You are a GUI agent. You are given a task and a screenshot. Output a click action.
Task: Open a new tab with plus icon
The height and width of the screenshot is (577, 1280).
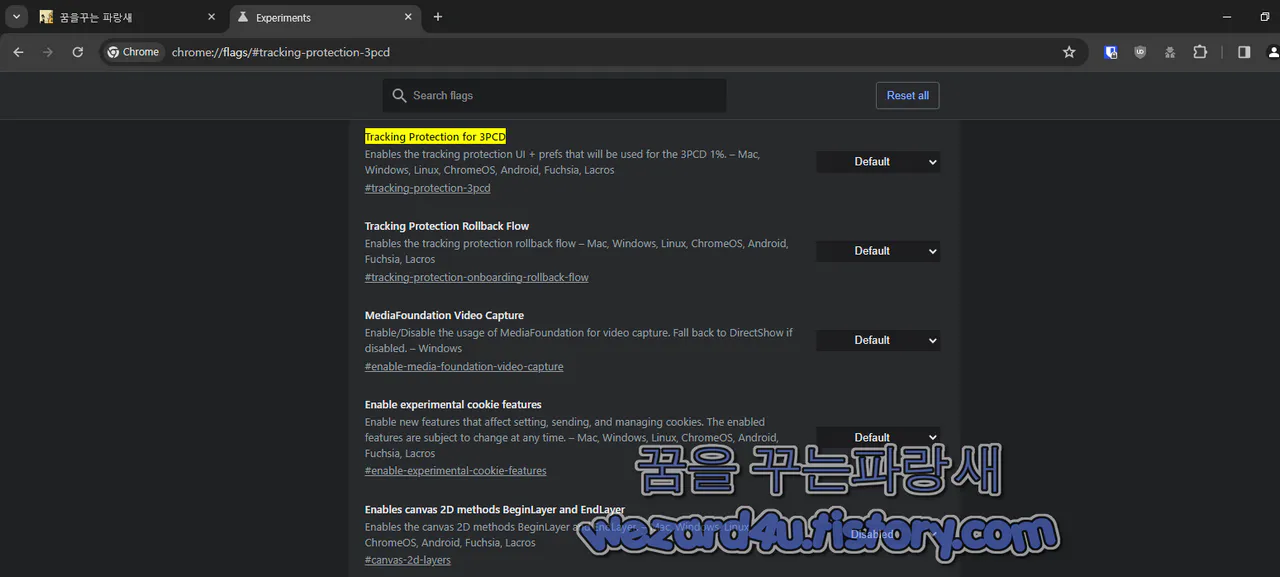(x=438, y=17)
